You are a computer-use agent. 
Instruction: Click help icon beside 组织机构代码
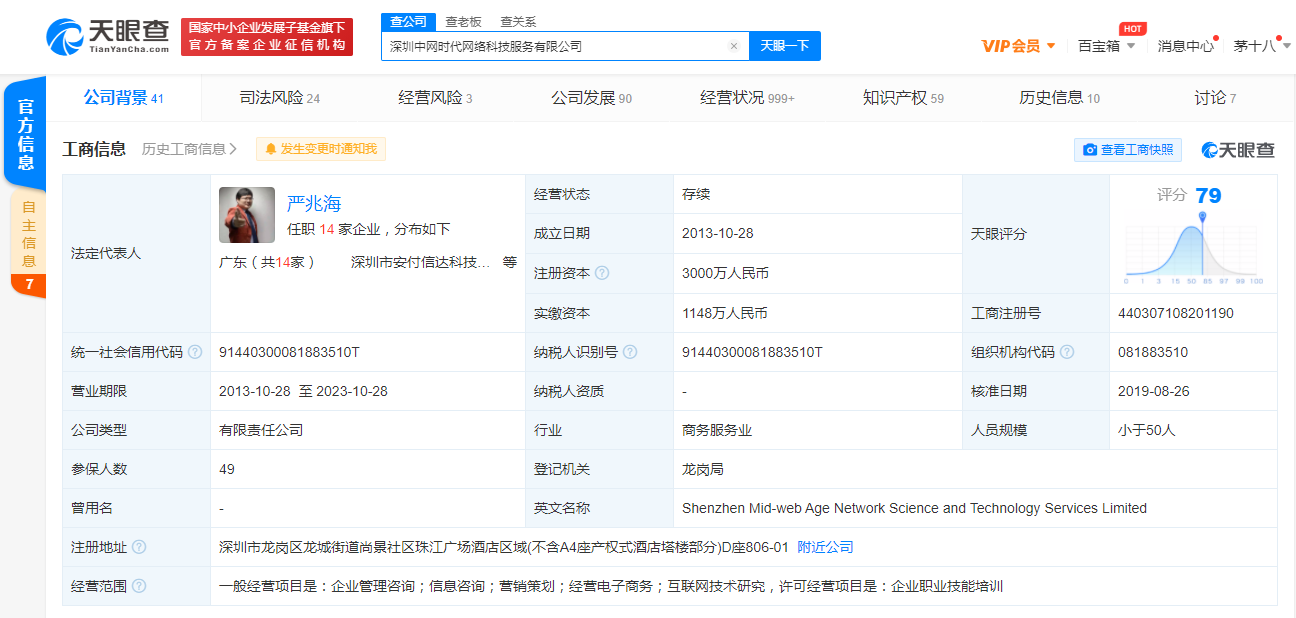pyautogui.click(x=1067, y=352)
